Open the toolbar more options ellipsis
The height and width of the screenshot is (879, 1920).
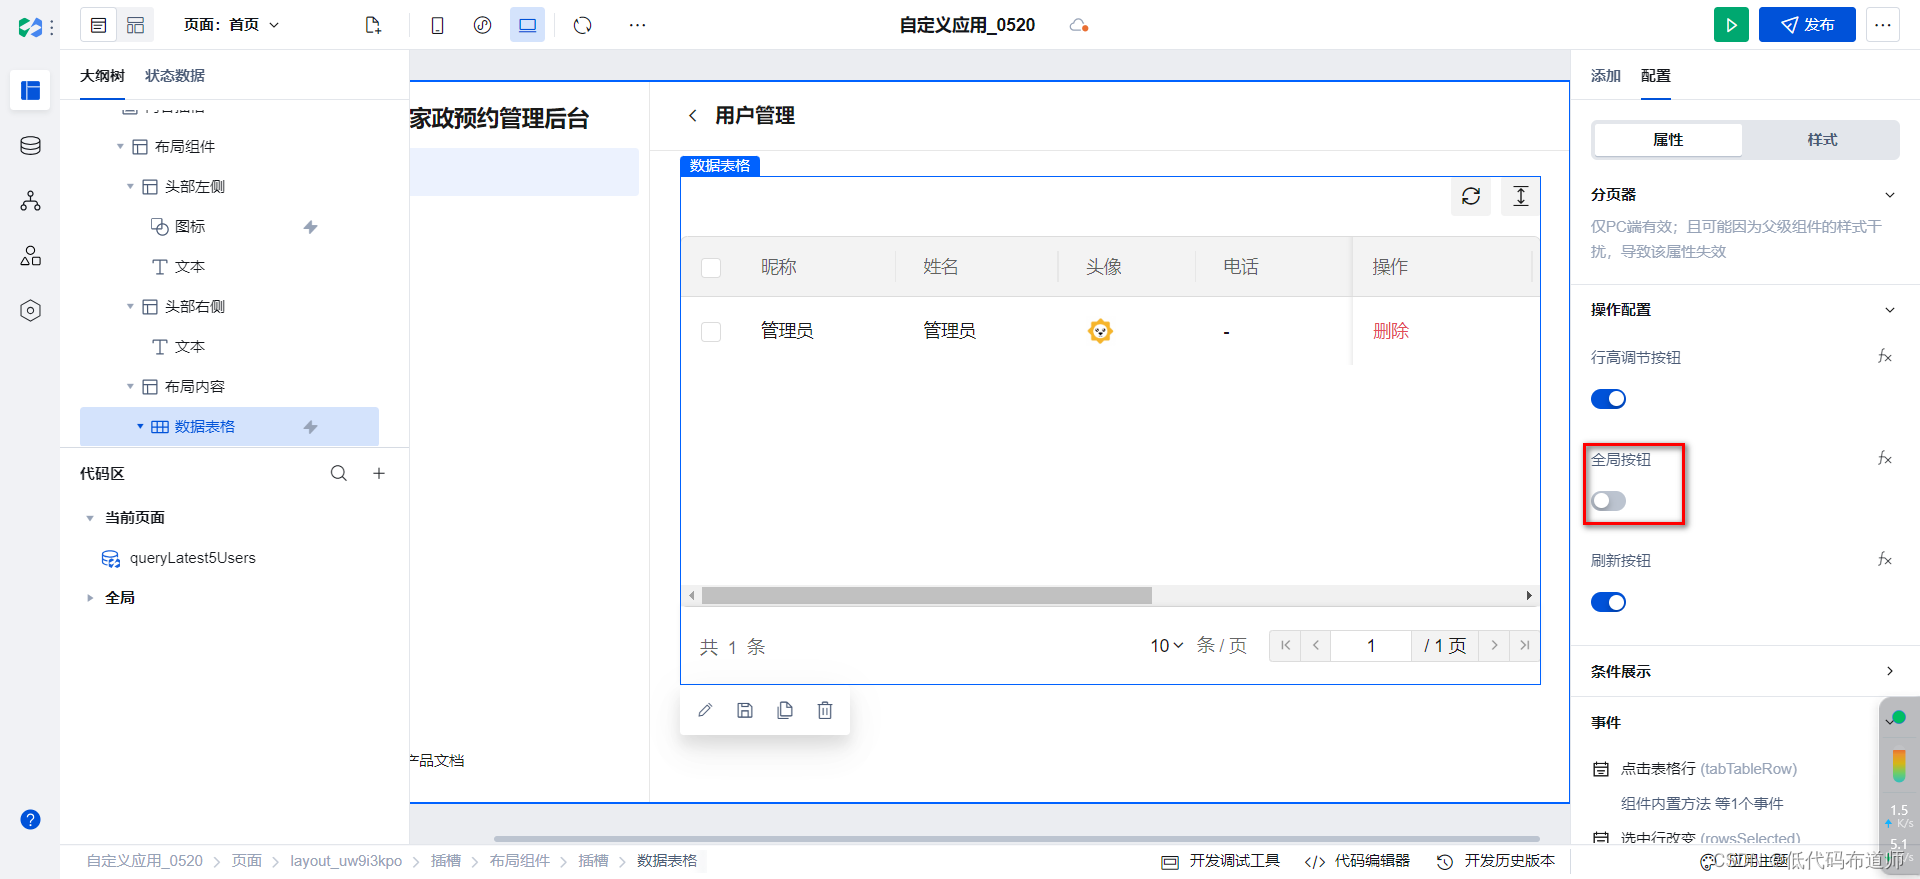pyautogui.click(x=637, y=25)
